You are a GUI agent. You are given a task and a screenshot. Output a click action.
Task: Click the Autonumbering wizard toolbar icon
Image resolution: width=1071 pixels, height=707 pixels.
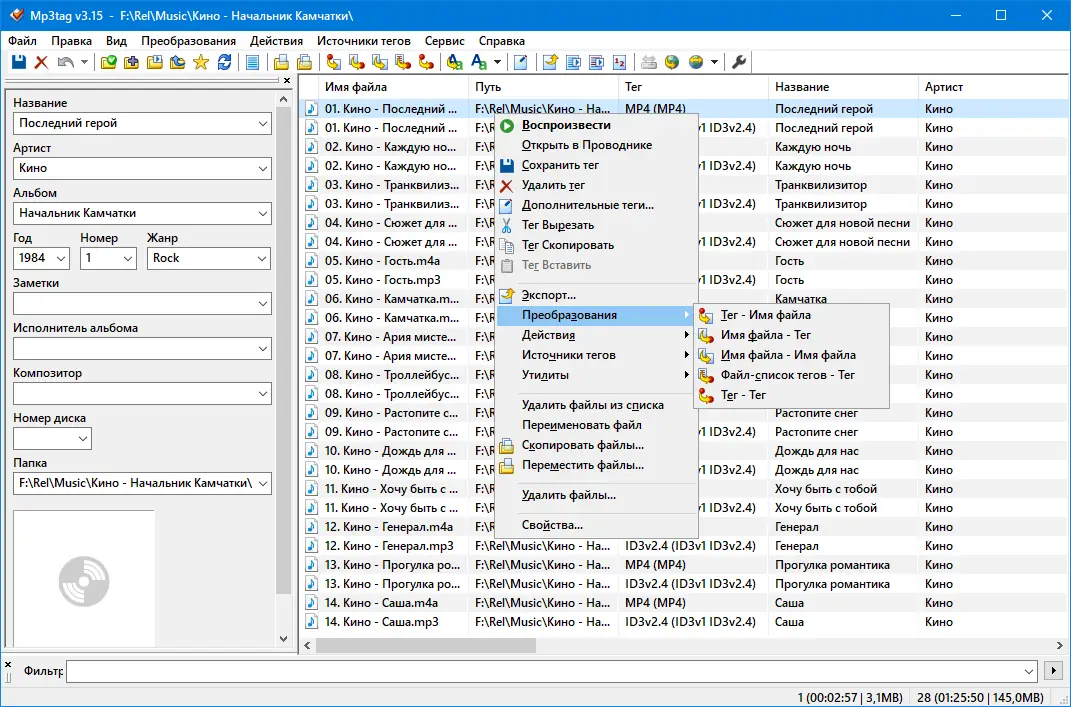pos(619,62)
